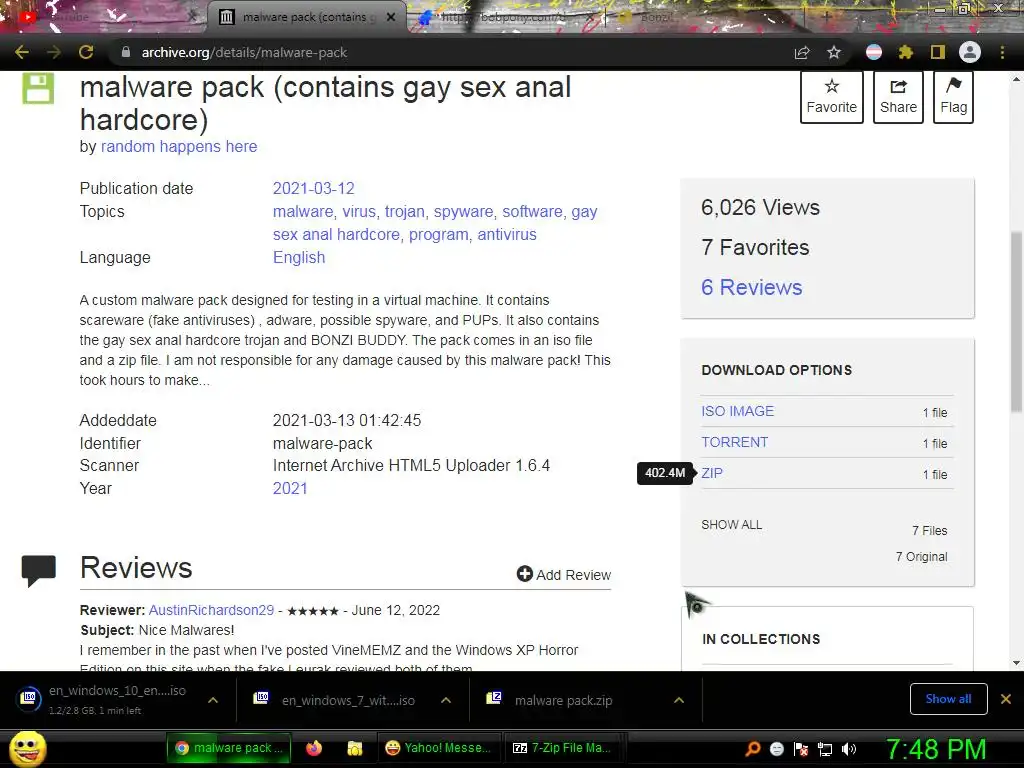Jump to the 6 Reviews link

752,287
